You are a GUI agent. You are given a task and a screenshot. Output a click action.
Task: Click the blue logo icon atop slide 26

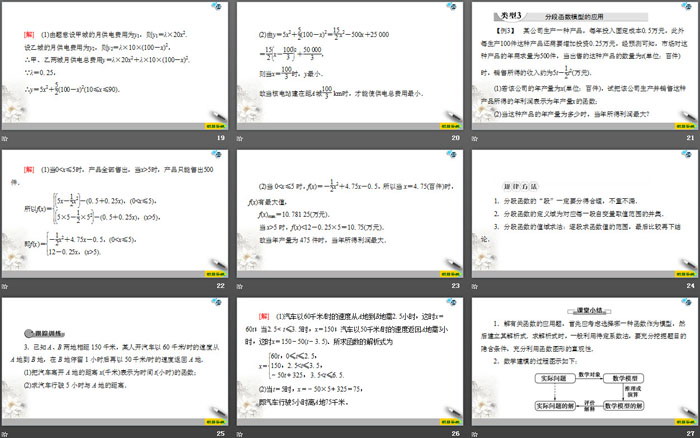[x=451, y=302]
